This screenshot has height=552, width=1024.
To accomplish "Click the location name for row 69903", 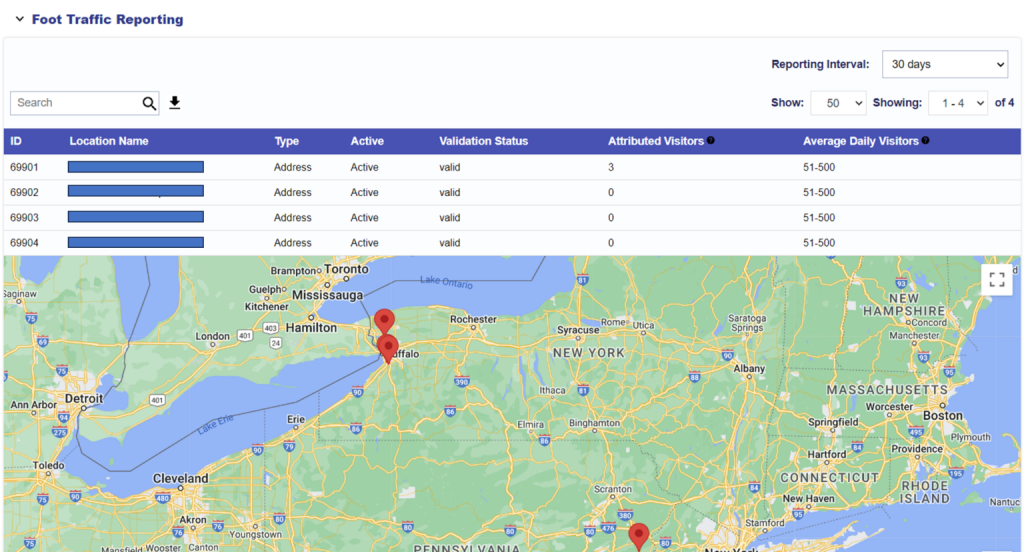I will tap(136, 217).
